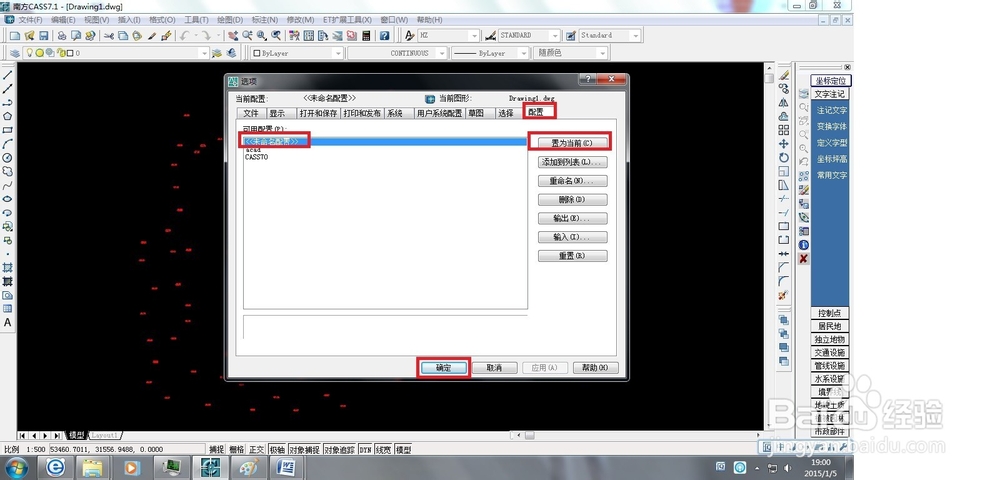Select CASS70 in available profiles list
This screenshot has width=1000, height=480.
[x=256, y=157]
